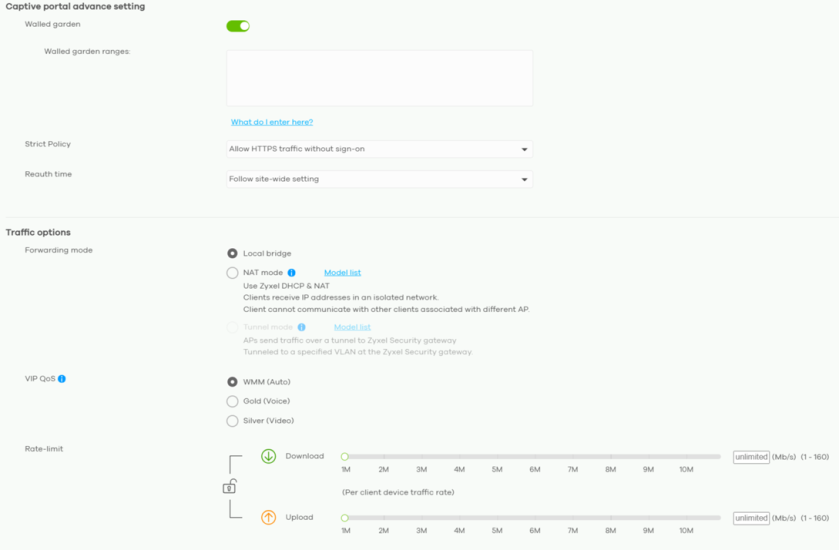Choose Silver (Video) for VIP QoS
The height and width of the screenshot is (550, 839).
(x=232, y=421)
